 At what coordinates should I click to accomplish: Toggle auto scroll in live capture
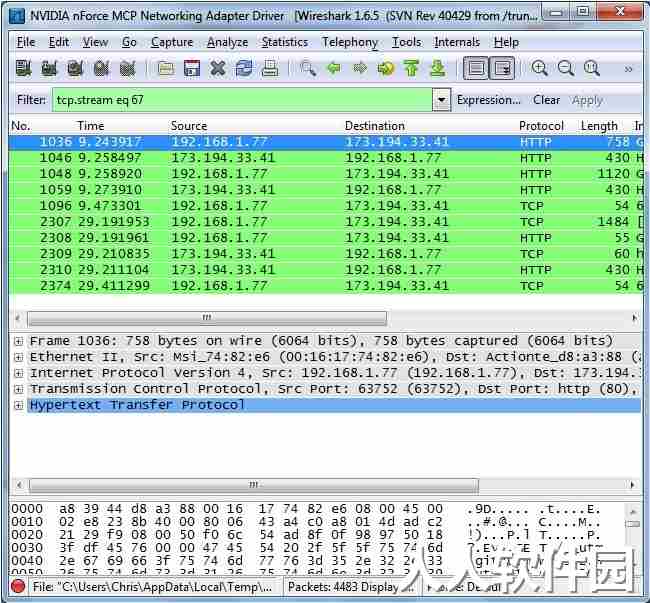(502, 68)
